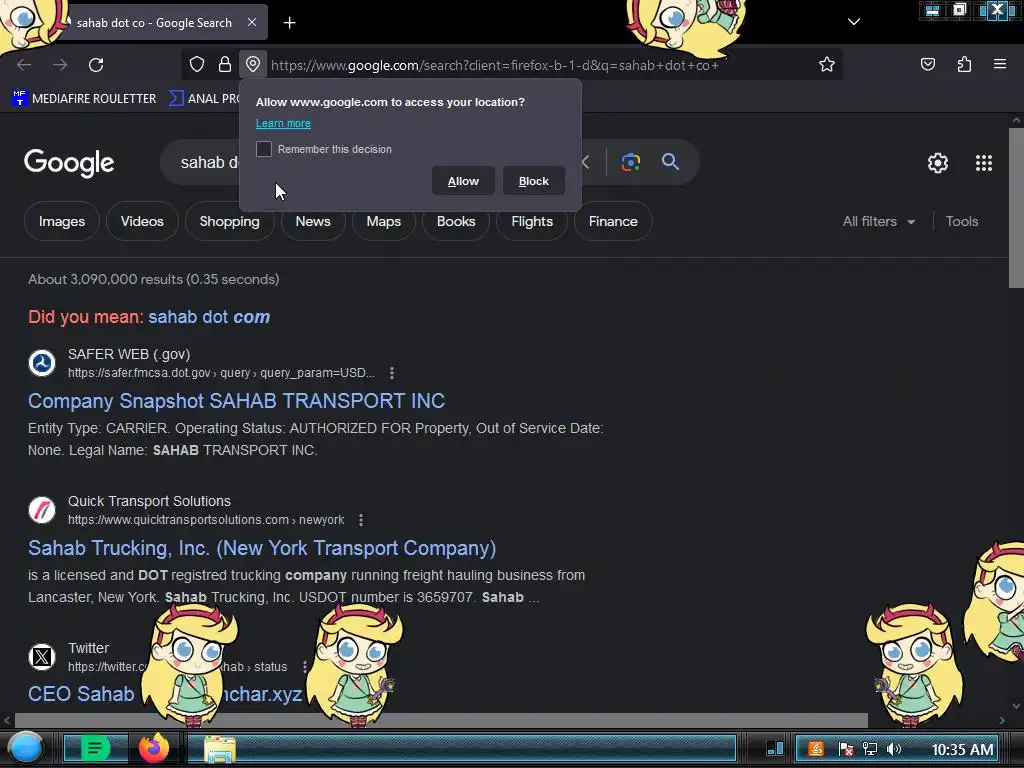Select the Flights filter tab
The width and height of the screenshot is (1024, 768).
pyautogui.click(x=532, y=221)
